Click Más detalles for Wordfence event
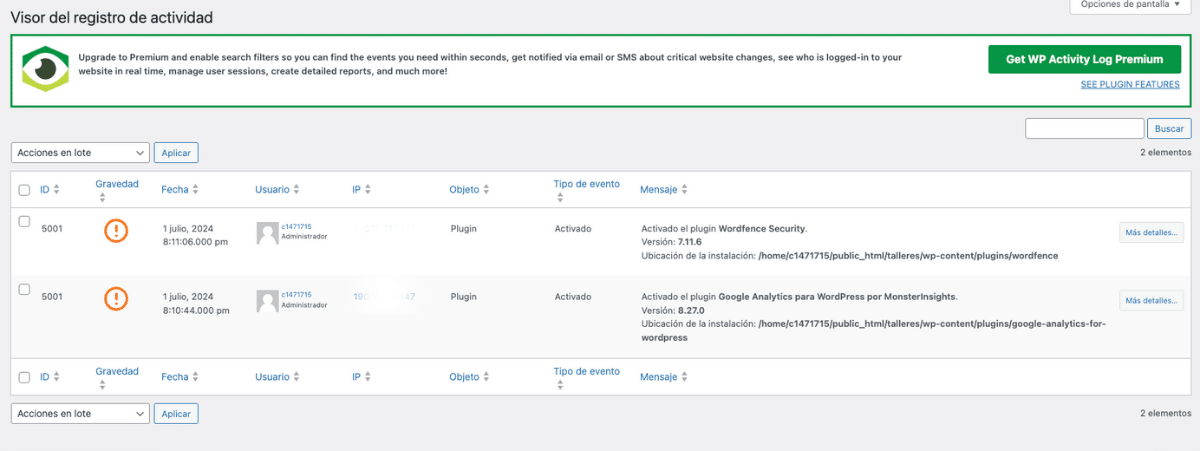This screenshot has width=1200, height=451. tap(1151, 233)
